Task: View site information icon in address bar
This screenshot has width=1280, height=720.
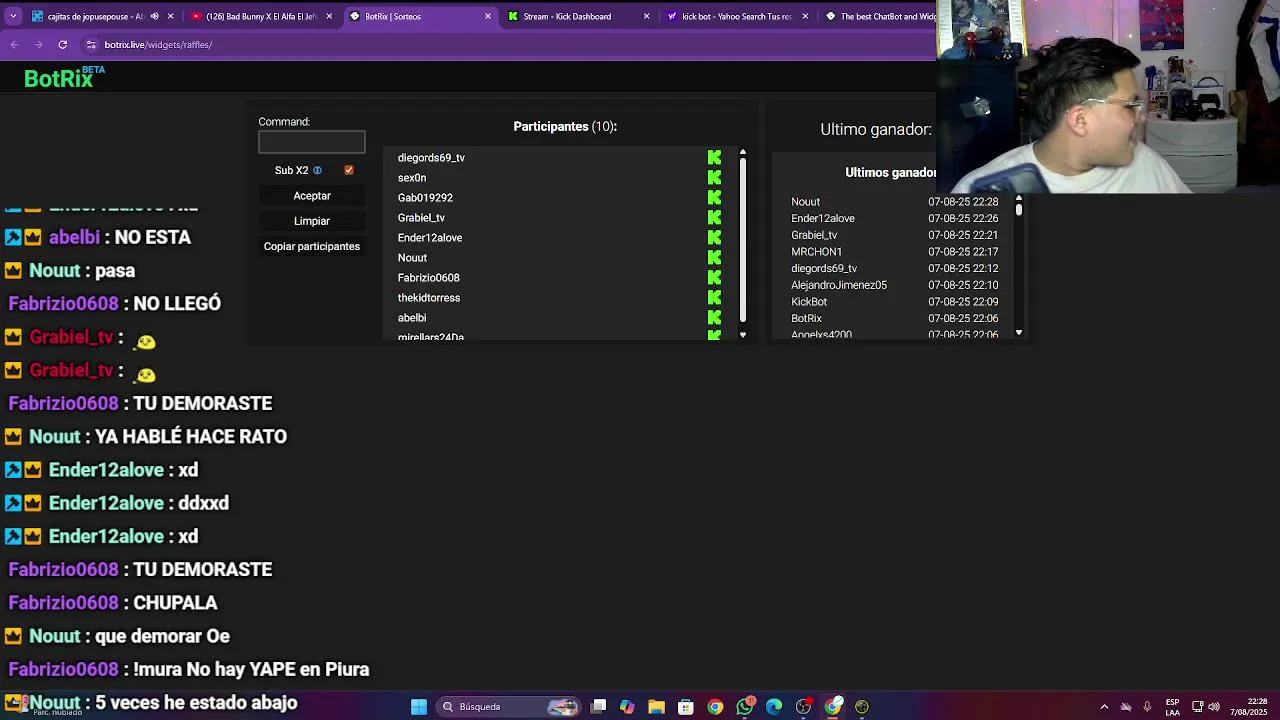Action: 91,45
